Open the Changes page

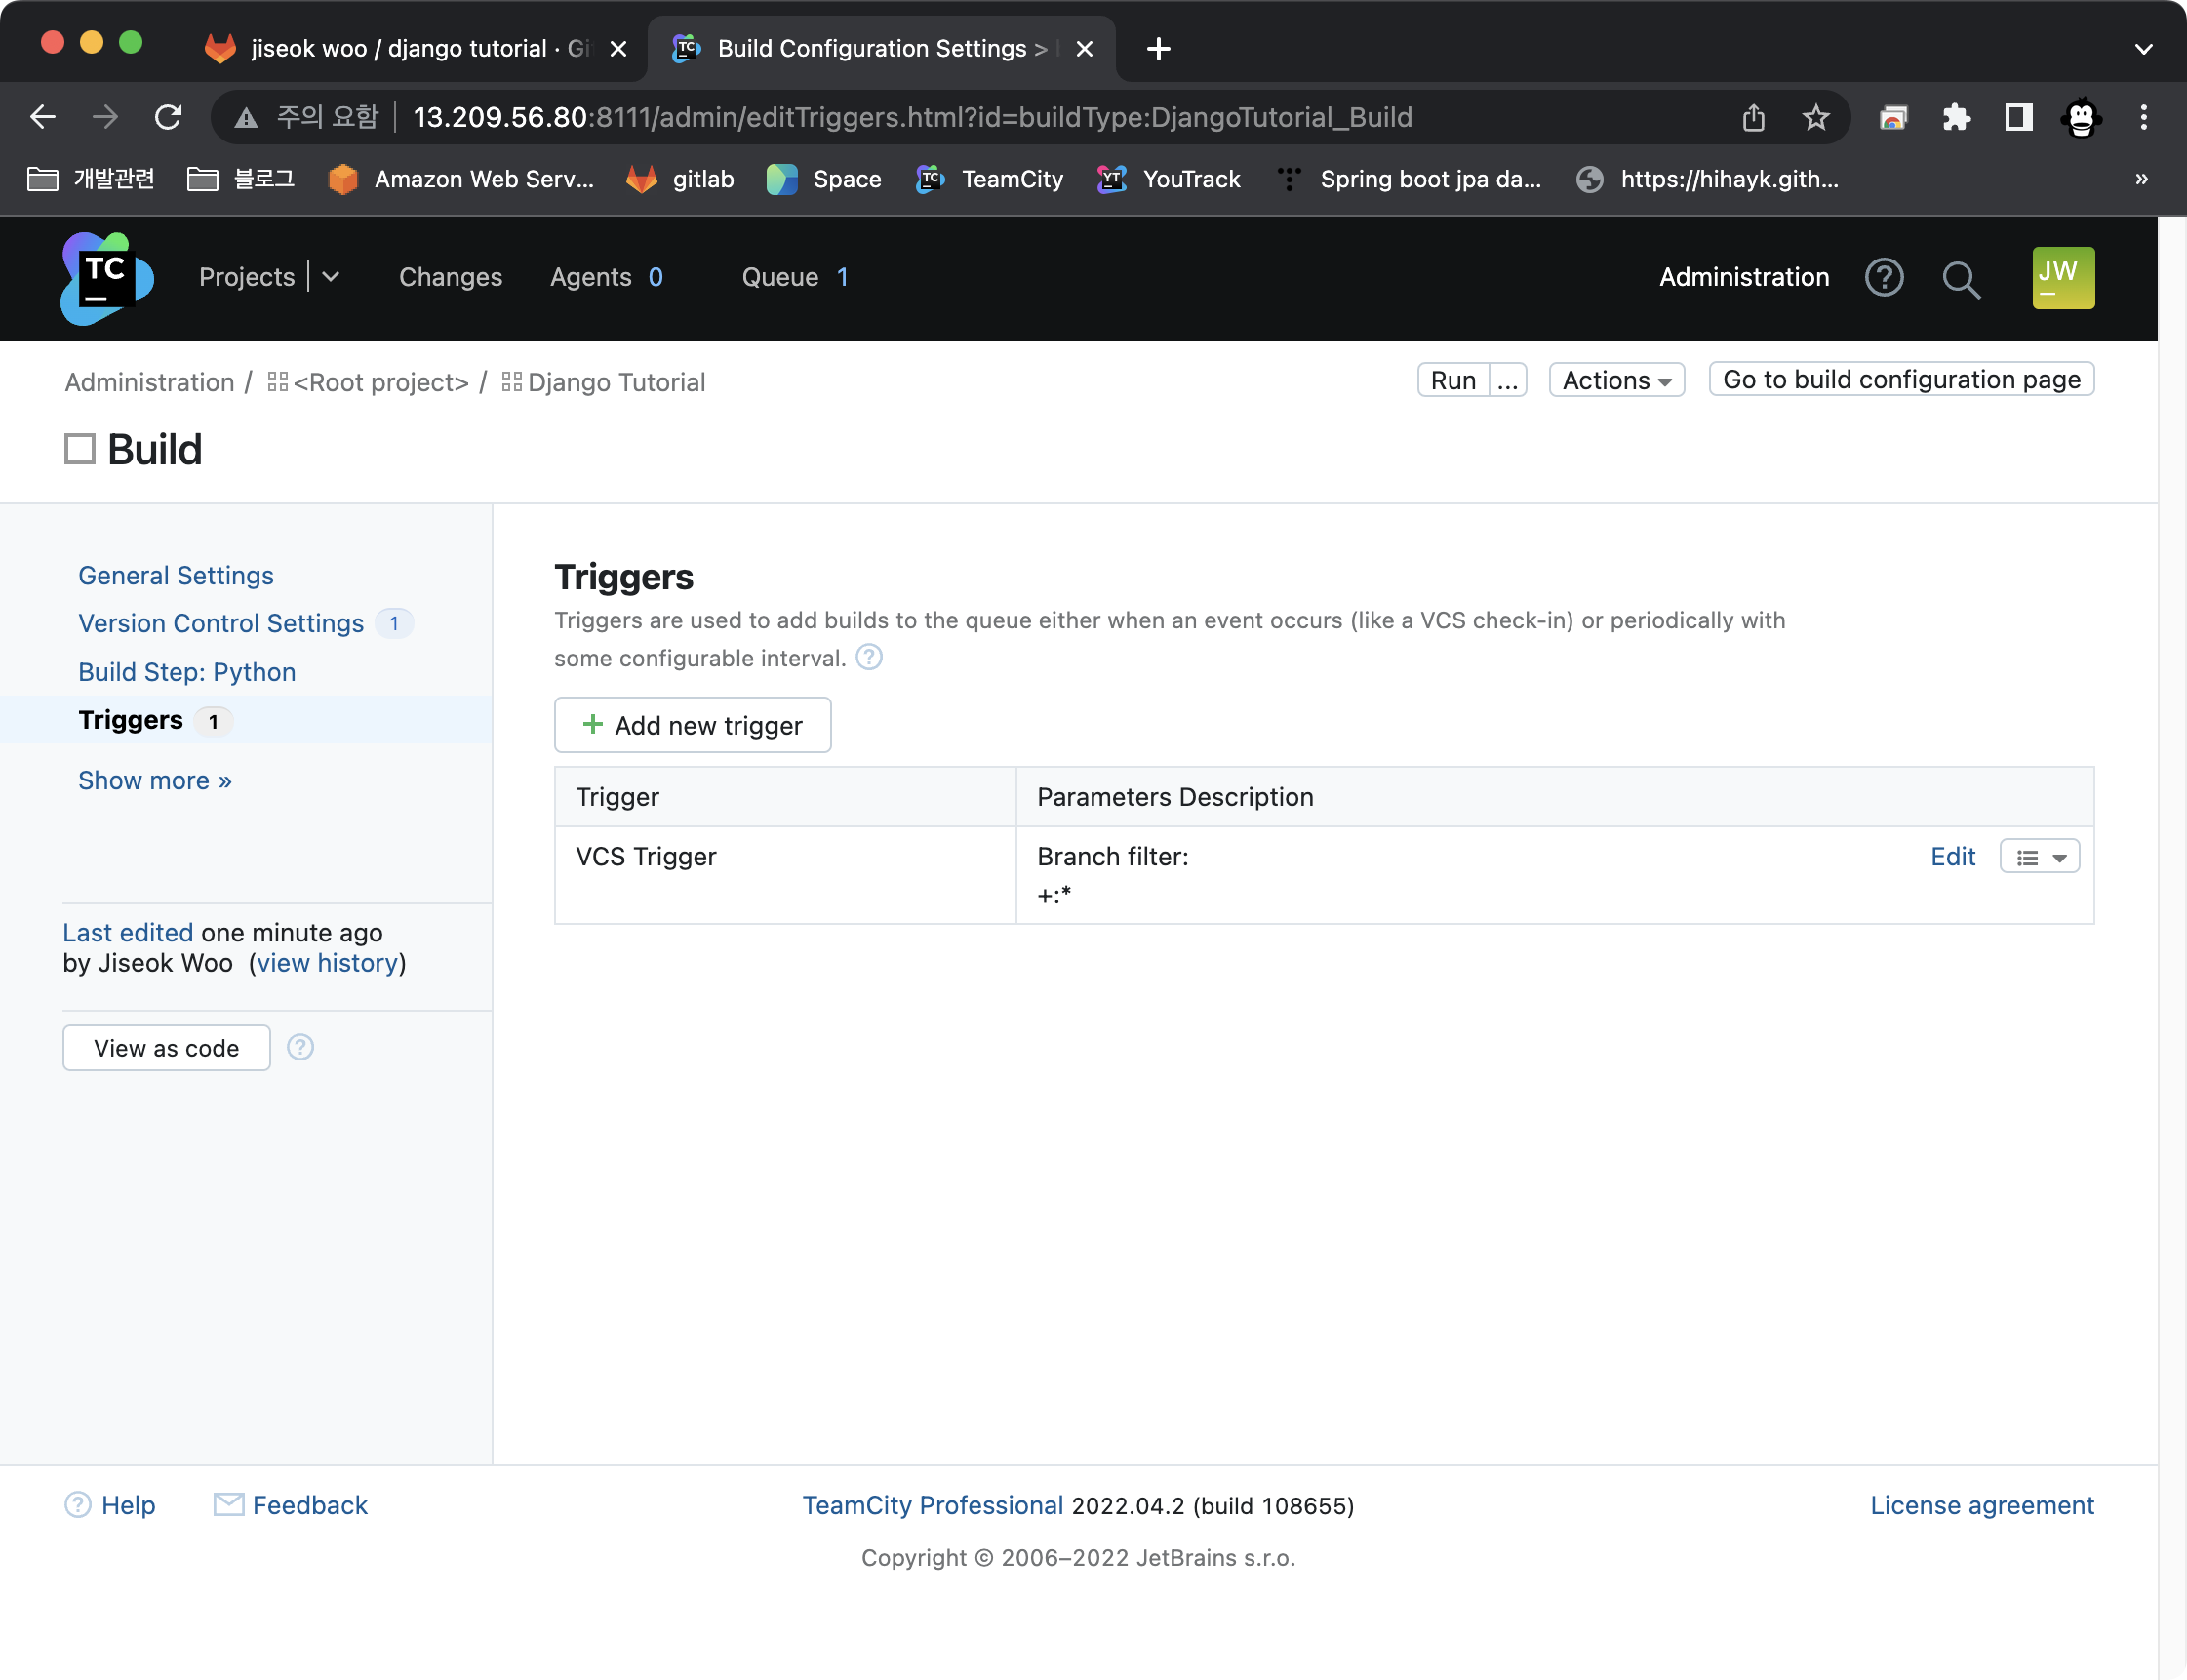pos(450,277)
